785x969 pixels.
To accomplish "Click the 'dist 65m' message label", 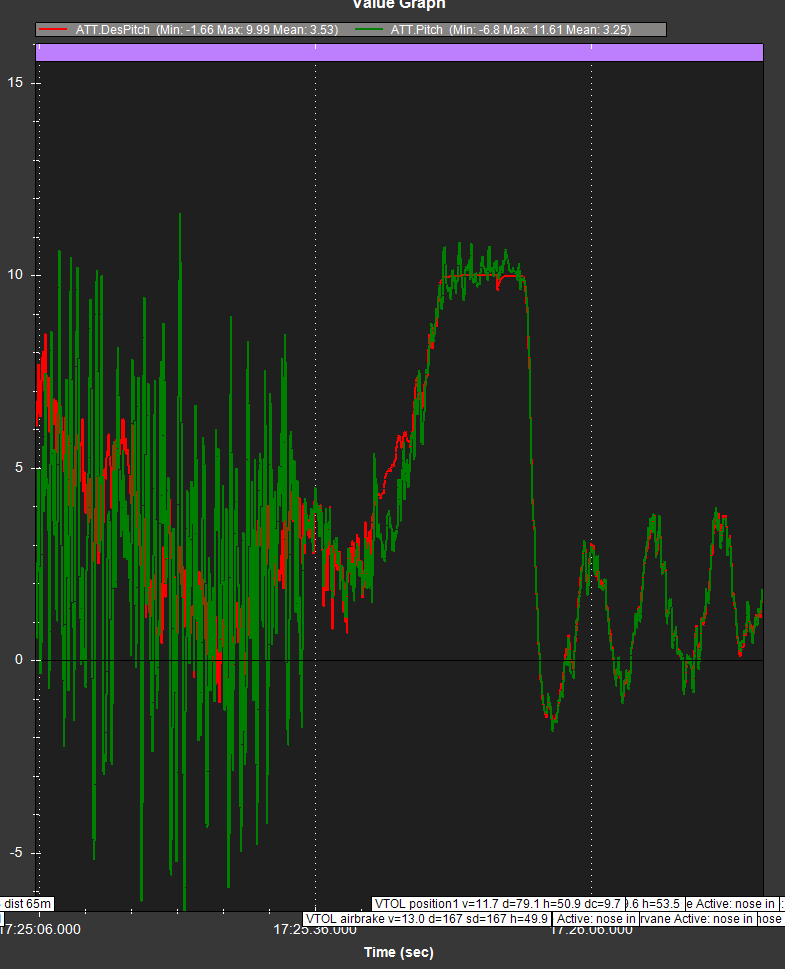I will point(27,904).
